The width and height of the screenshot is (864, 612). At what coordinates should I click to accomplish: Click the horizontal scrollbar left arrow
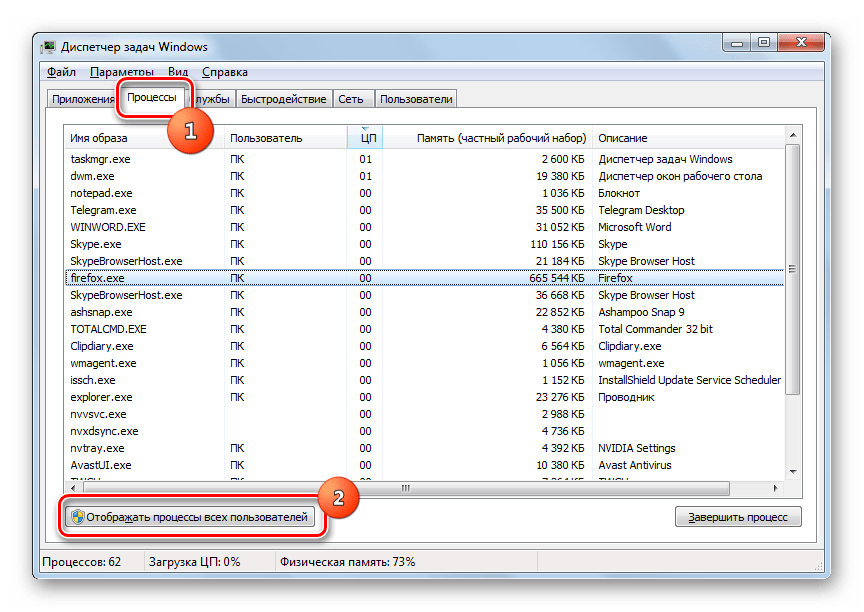pos(73,488)
